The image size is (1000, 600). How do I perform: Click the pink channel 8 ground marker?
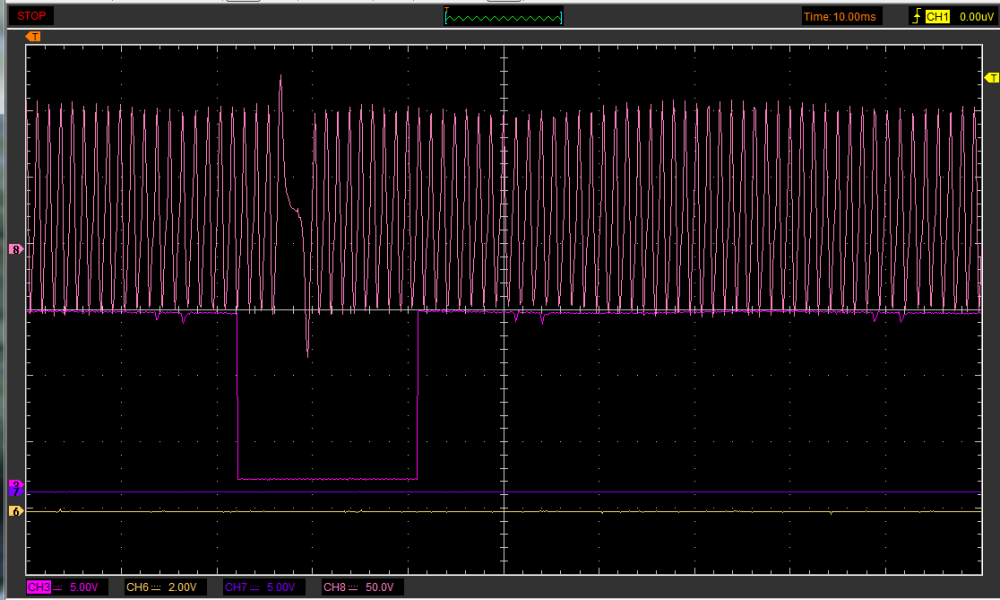[x=15, y=248]
